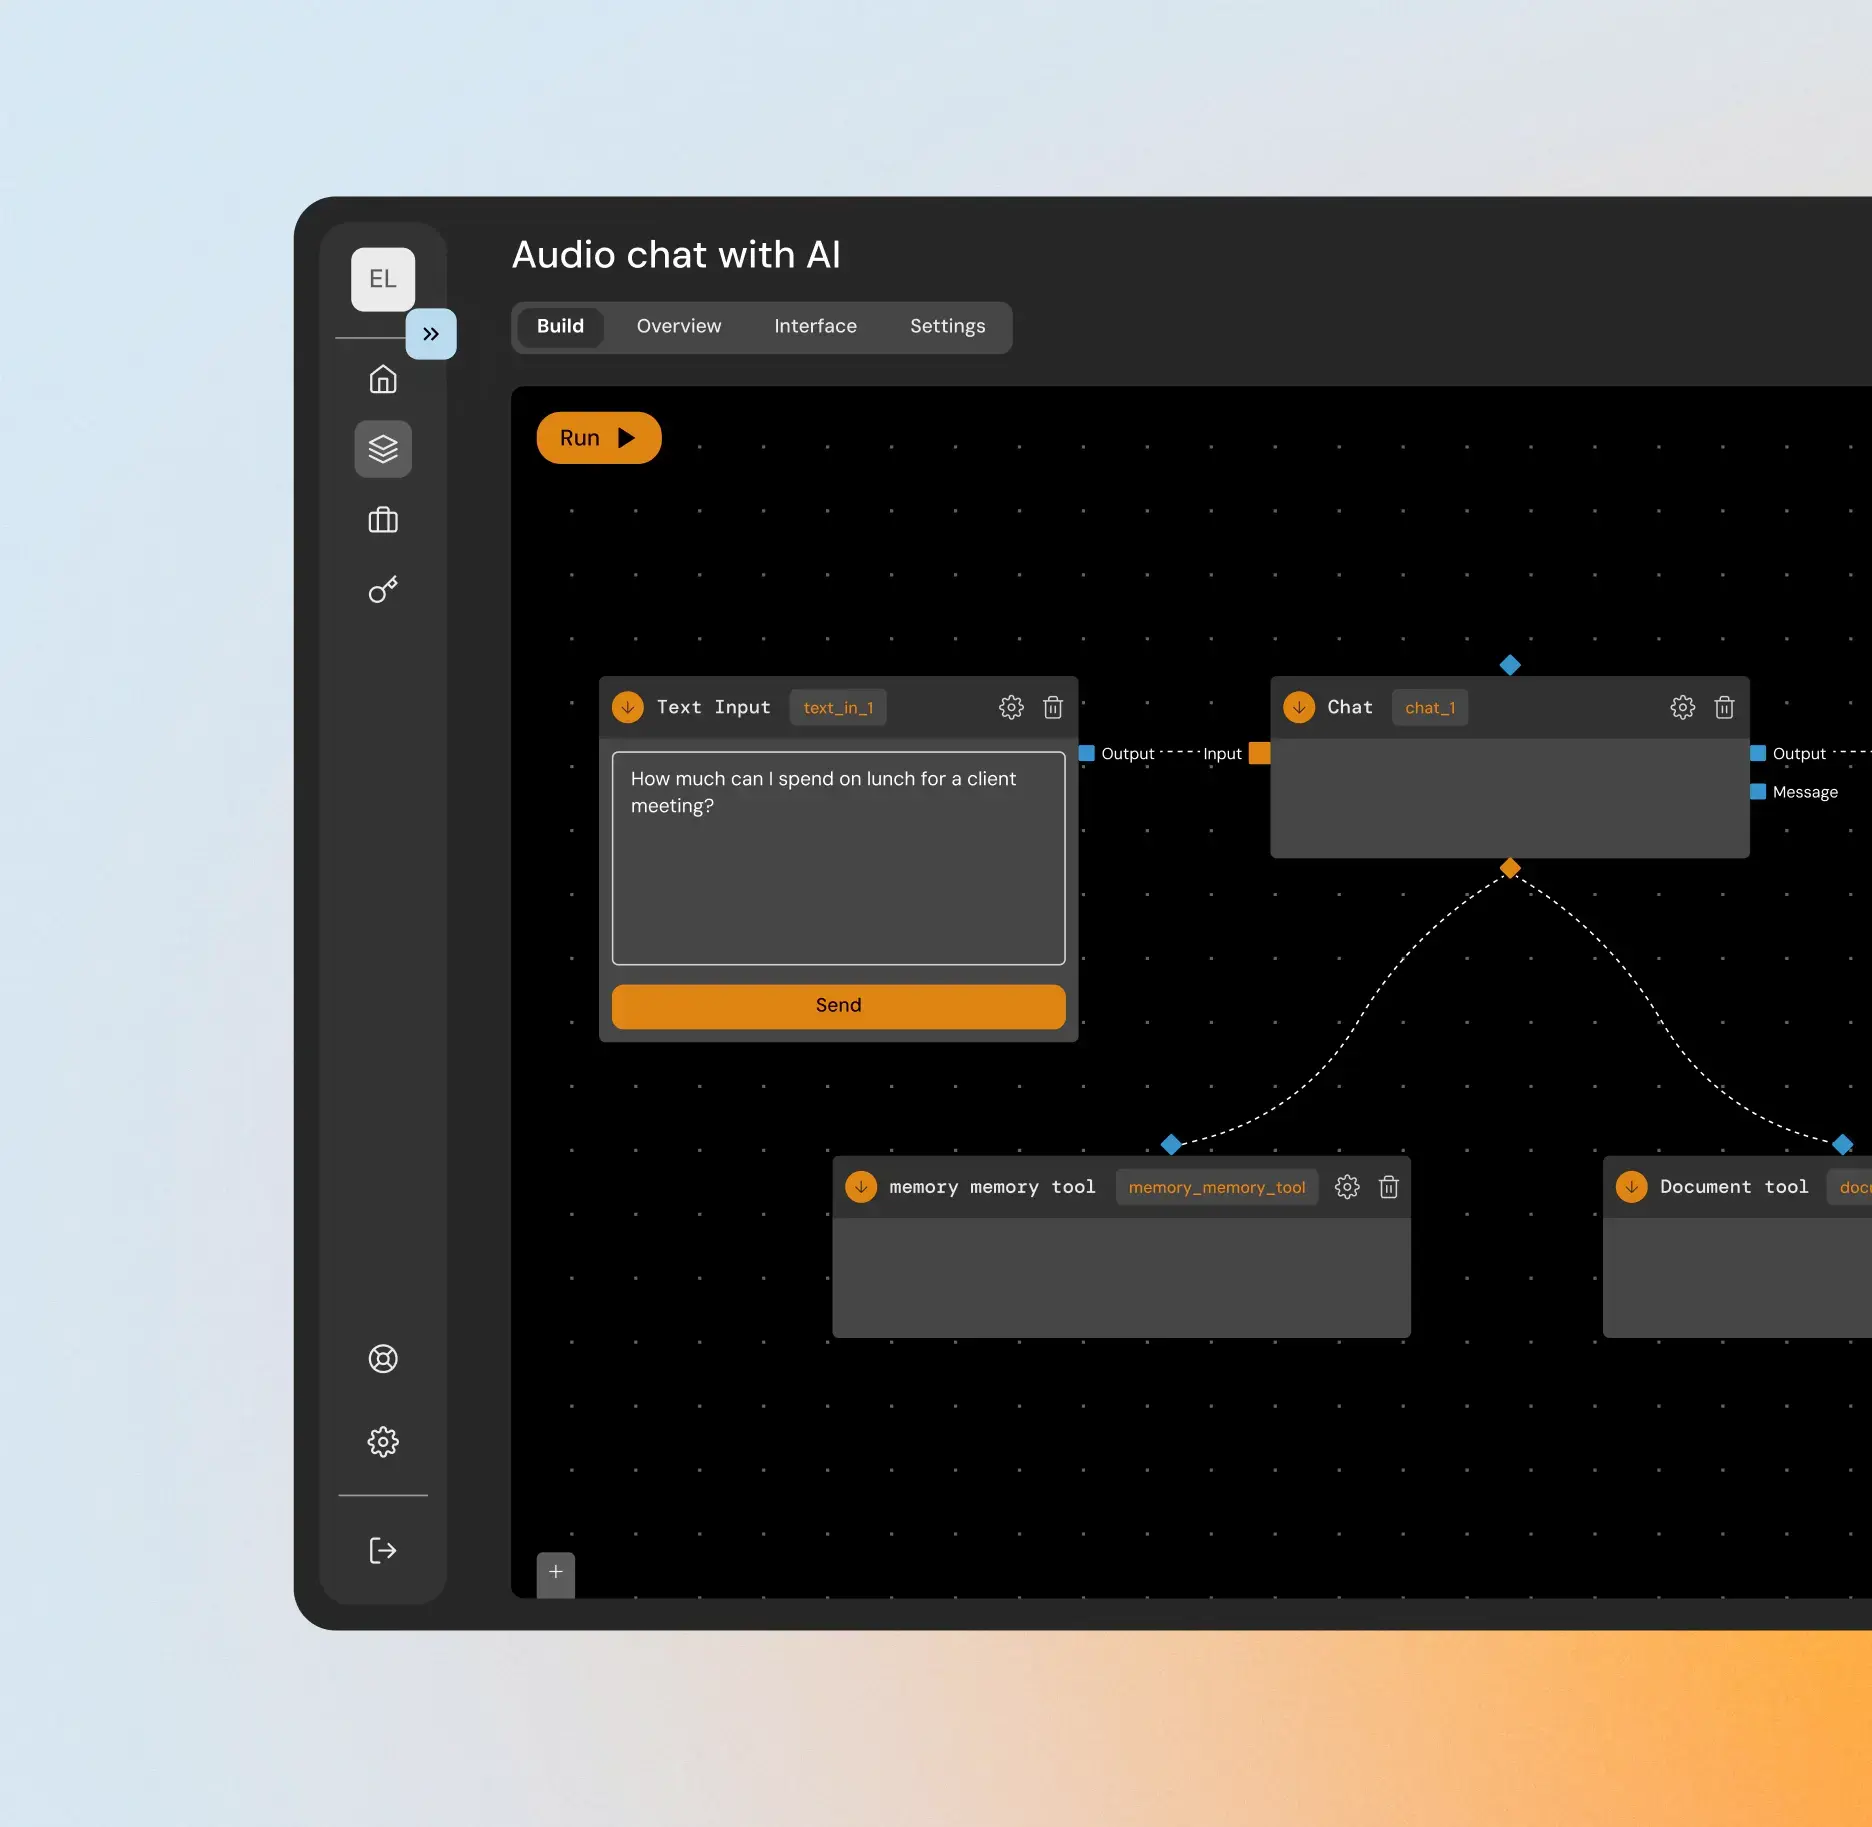Click the plus button to add a node

tap(556, 1573)
